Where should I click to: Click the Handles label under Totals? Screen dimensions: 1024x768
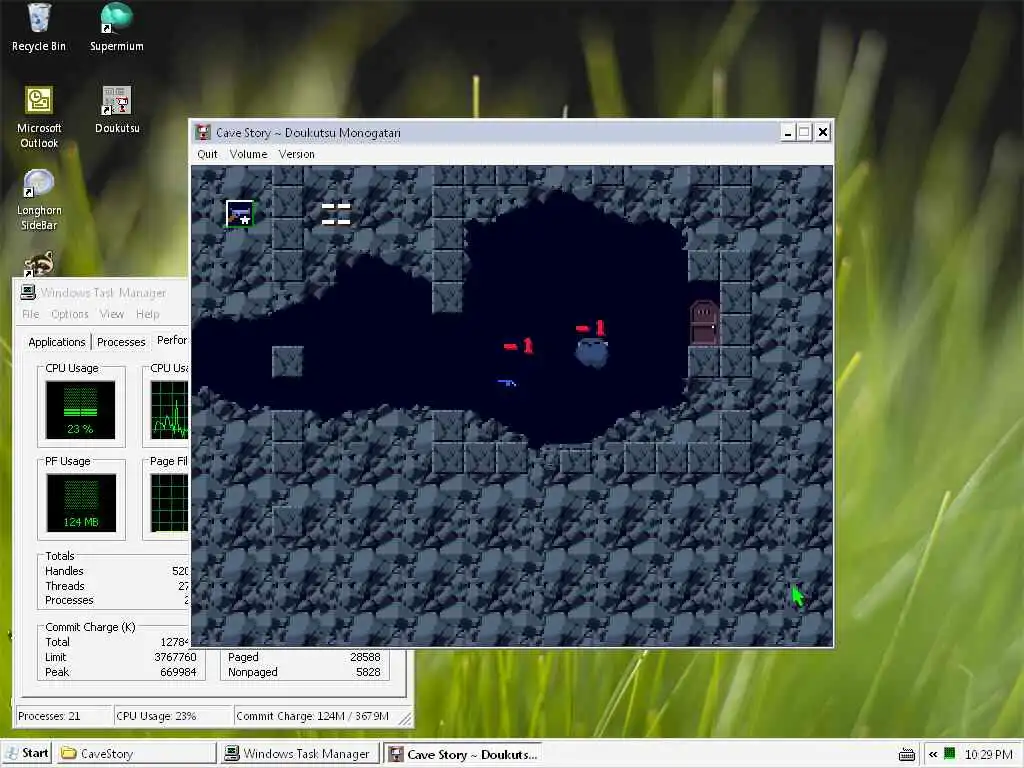64,571
